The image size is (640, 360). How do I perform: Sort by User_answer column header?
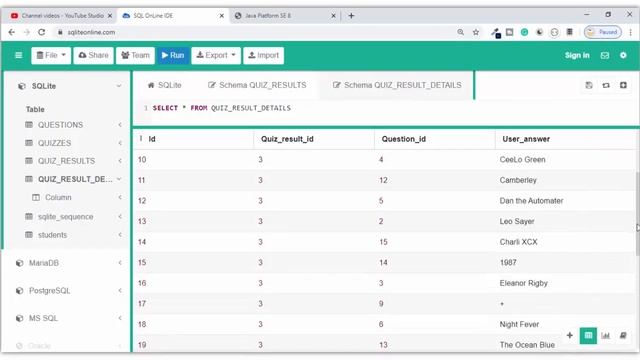[x=526, y=139]
